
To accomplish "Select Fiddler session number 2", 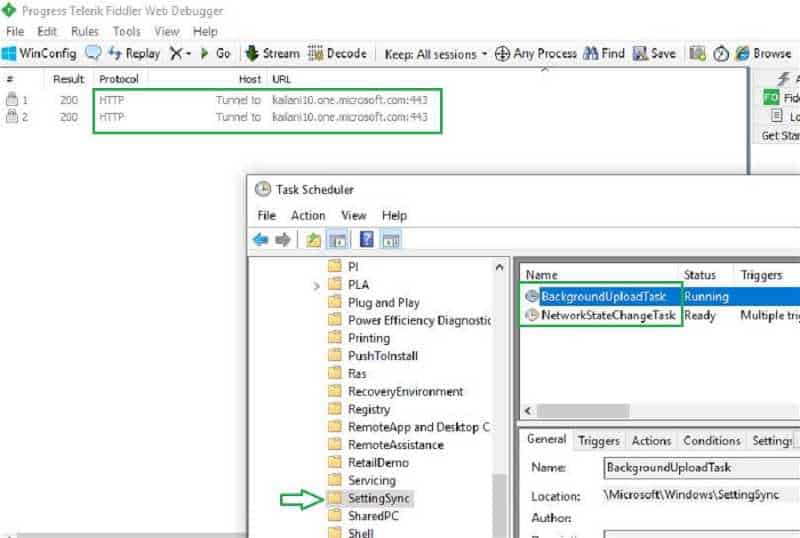I will (218, 117).
